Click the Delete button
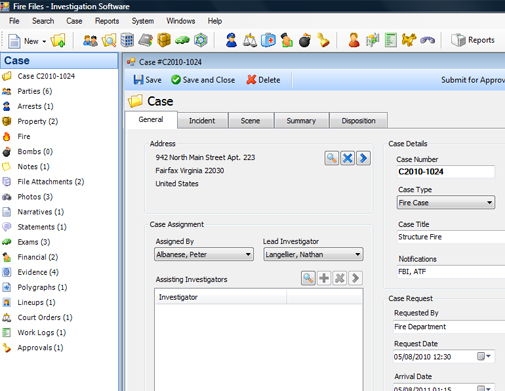Image resolution: width=505 pixels, height=391 pixels. [x=263, y=80]
